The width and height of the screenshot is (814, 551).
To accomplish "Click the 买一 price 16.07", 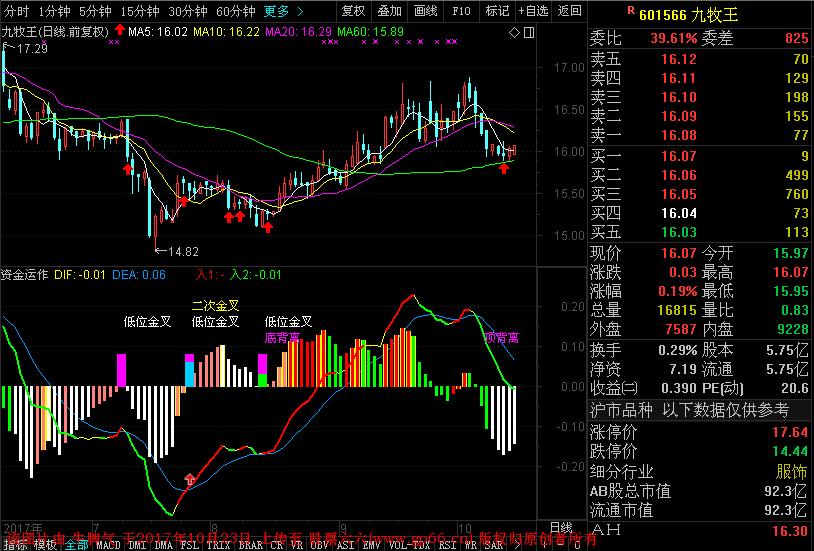I will [x=679, y=156].
